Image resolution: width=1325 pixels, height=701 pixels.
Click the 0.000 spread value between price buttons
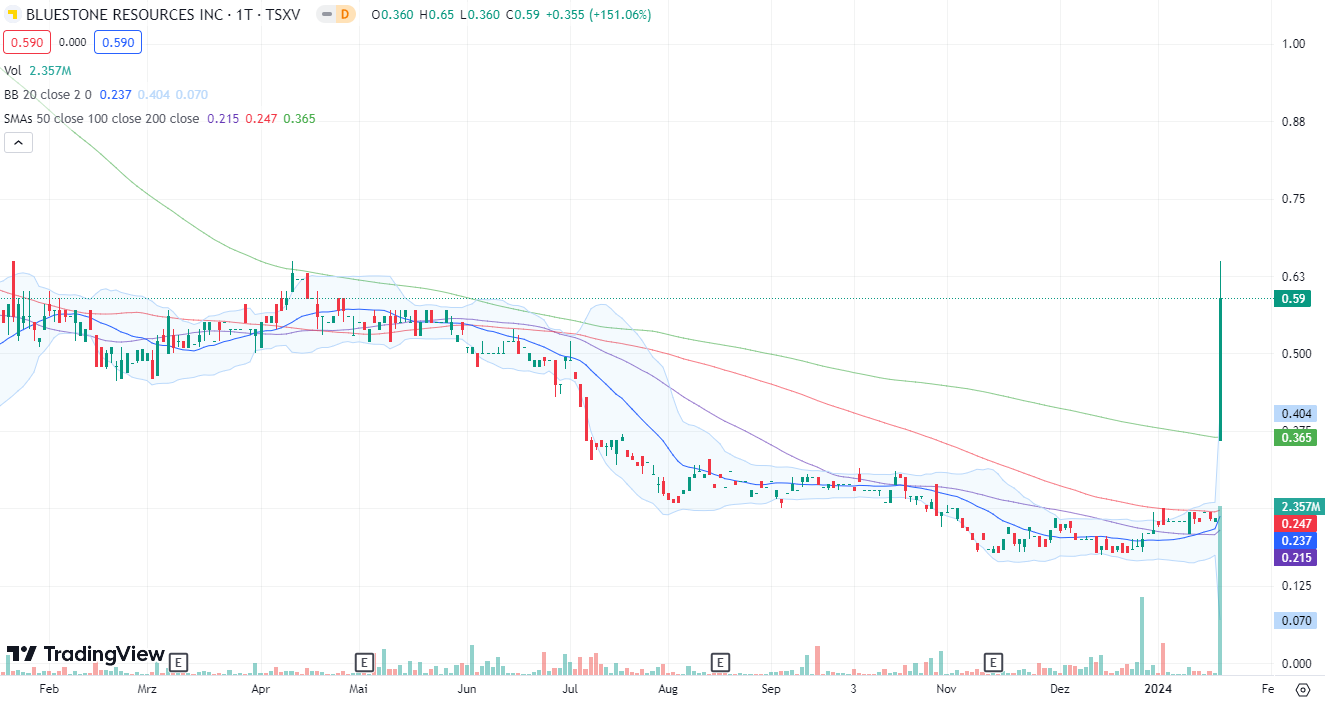(72, 42)
